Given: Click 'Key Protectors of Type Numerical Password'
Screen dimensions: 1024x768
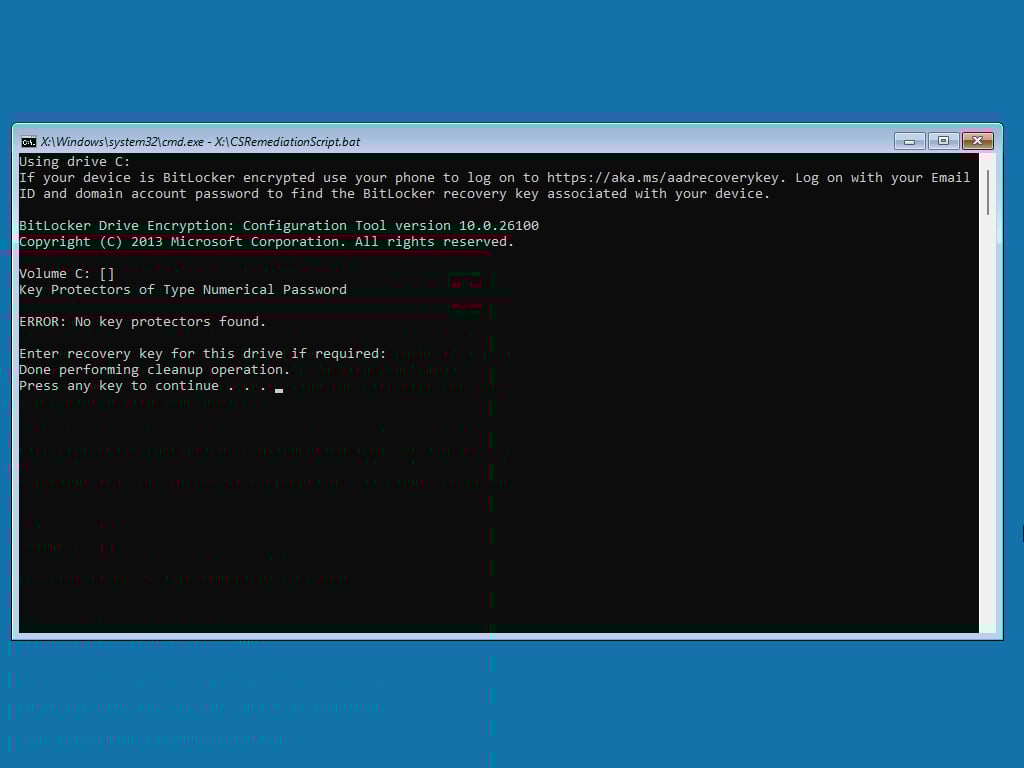Looking at the screenshot, I should 183,289.
